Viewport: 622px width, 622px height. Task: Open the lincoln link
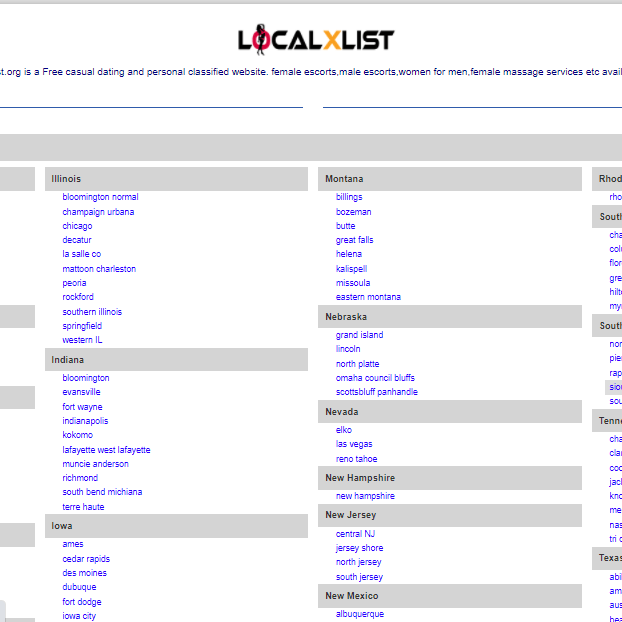point(348,349)
